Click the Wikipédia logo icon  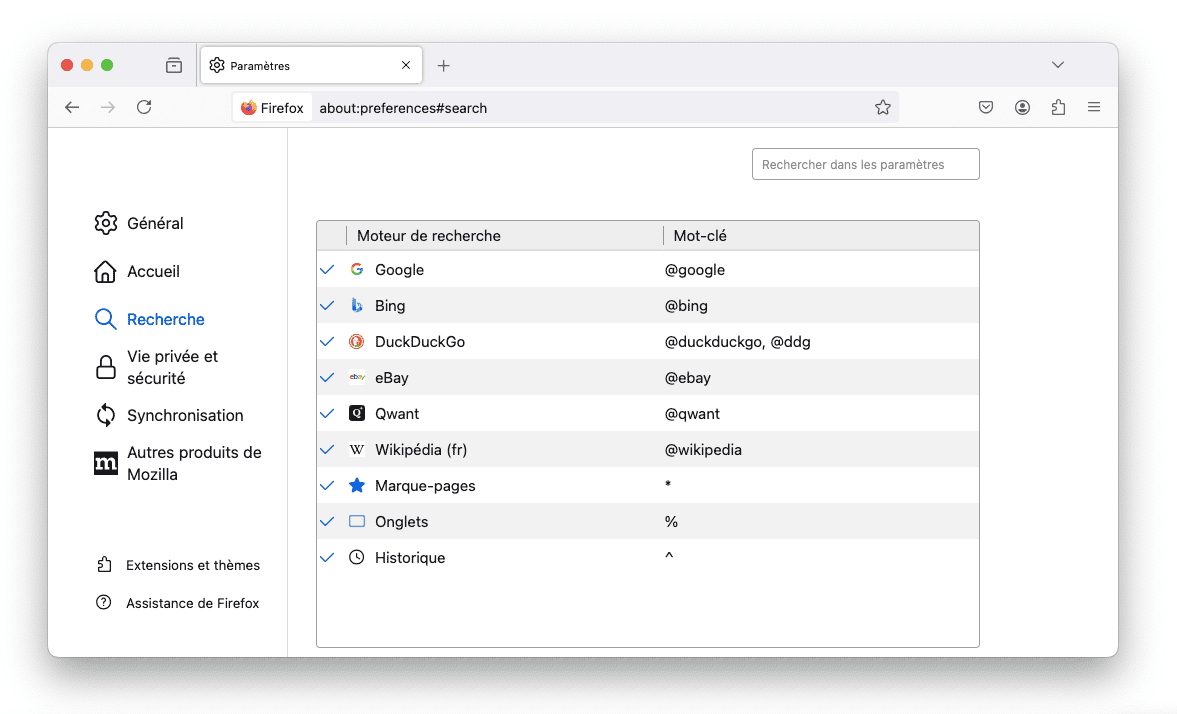point(357,450)
